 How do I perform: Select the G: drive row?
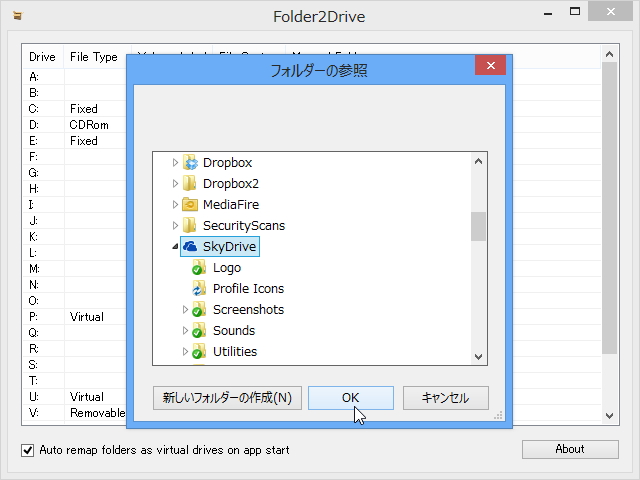[74, 173]
